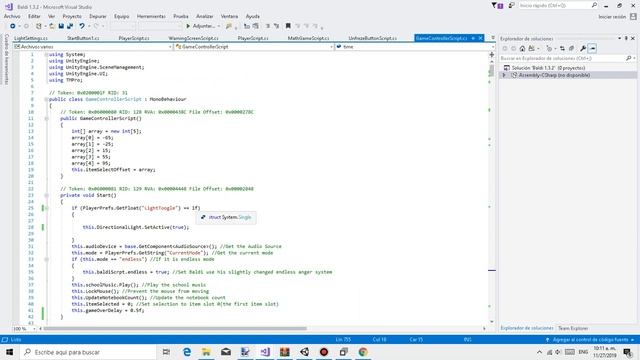Click the Save file icon
This screenshot has height=360, width=640.
(x=61, y=26)
